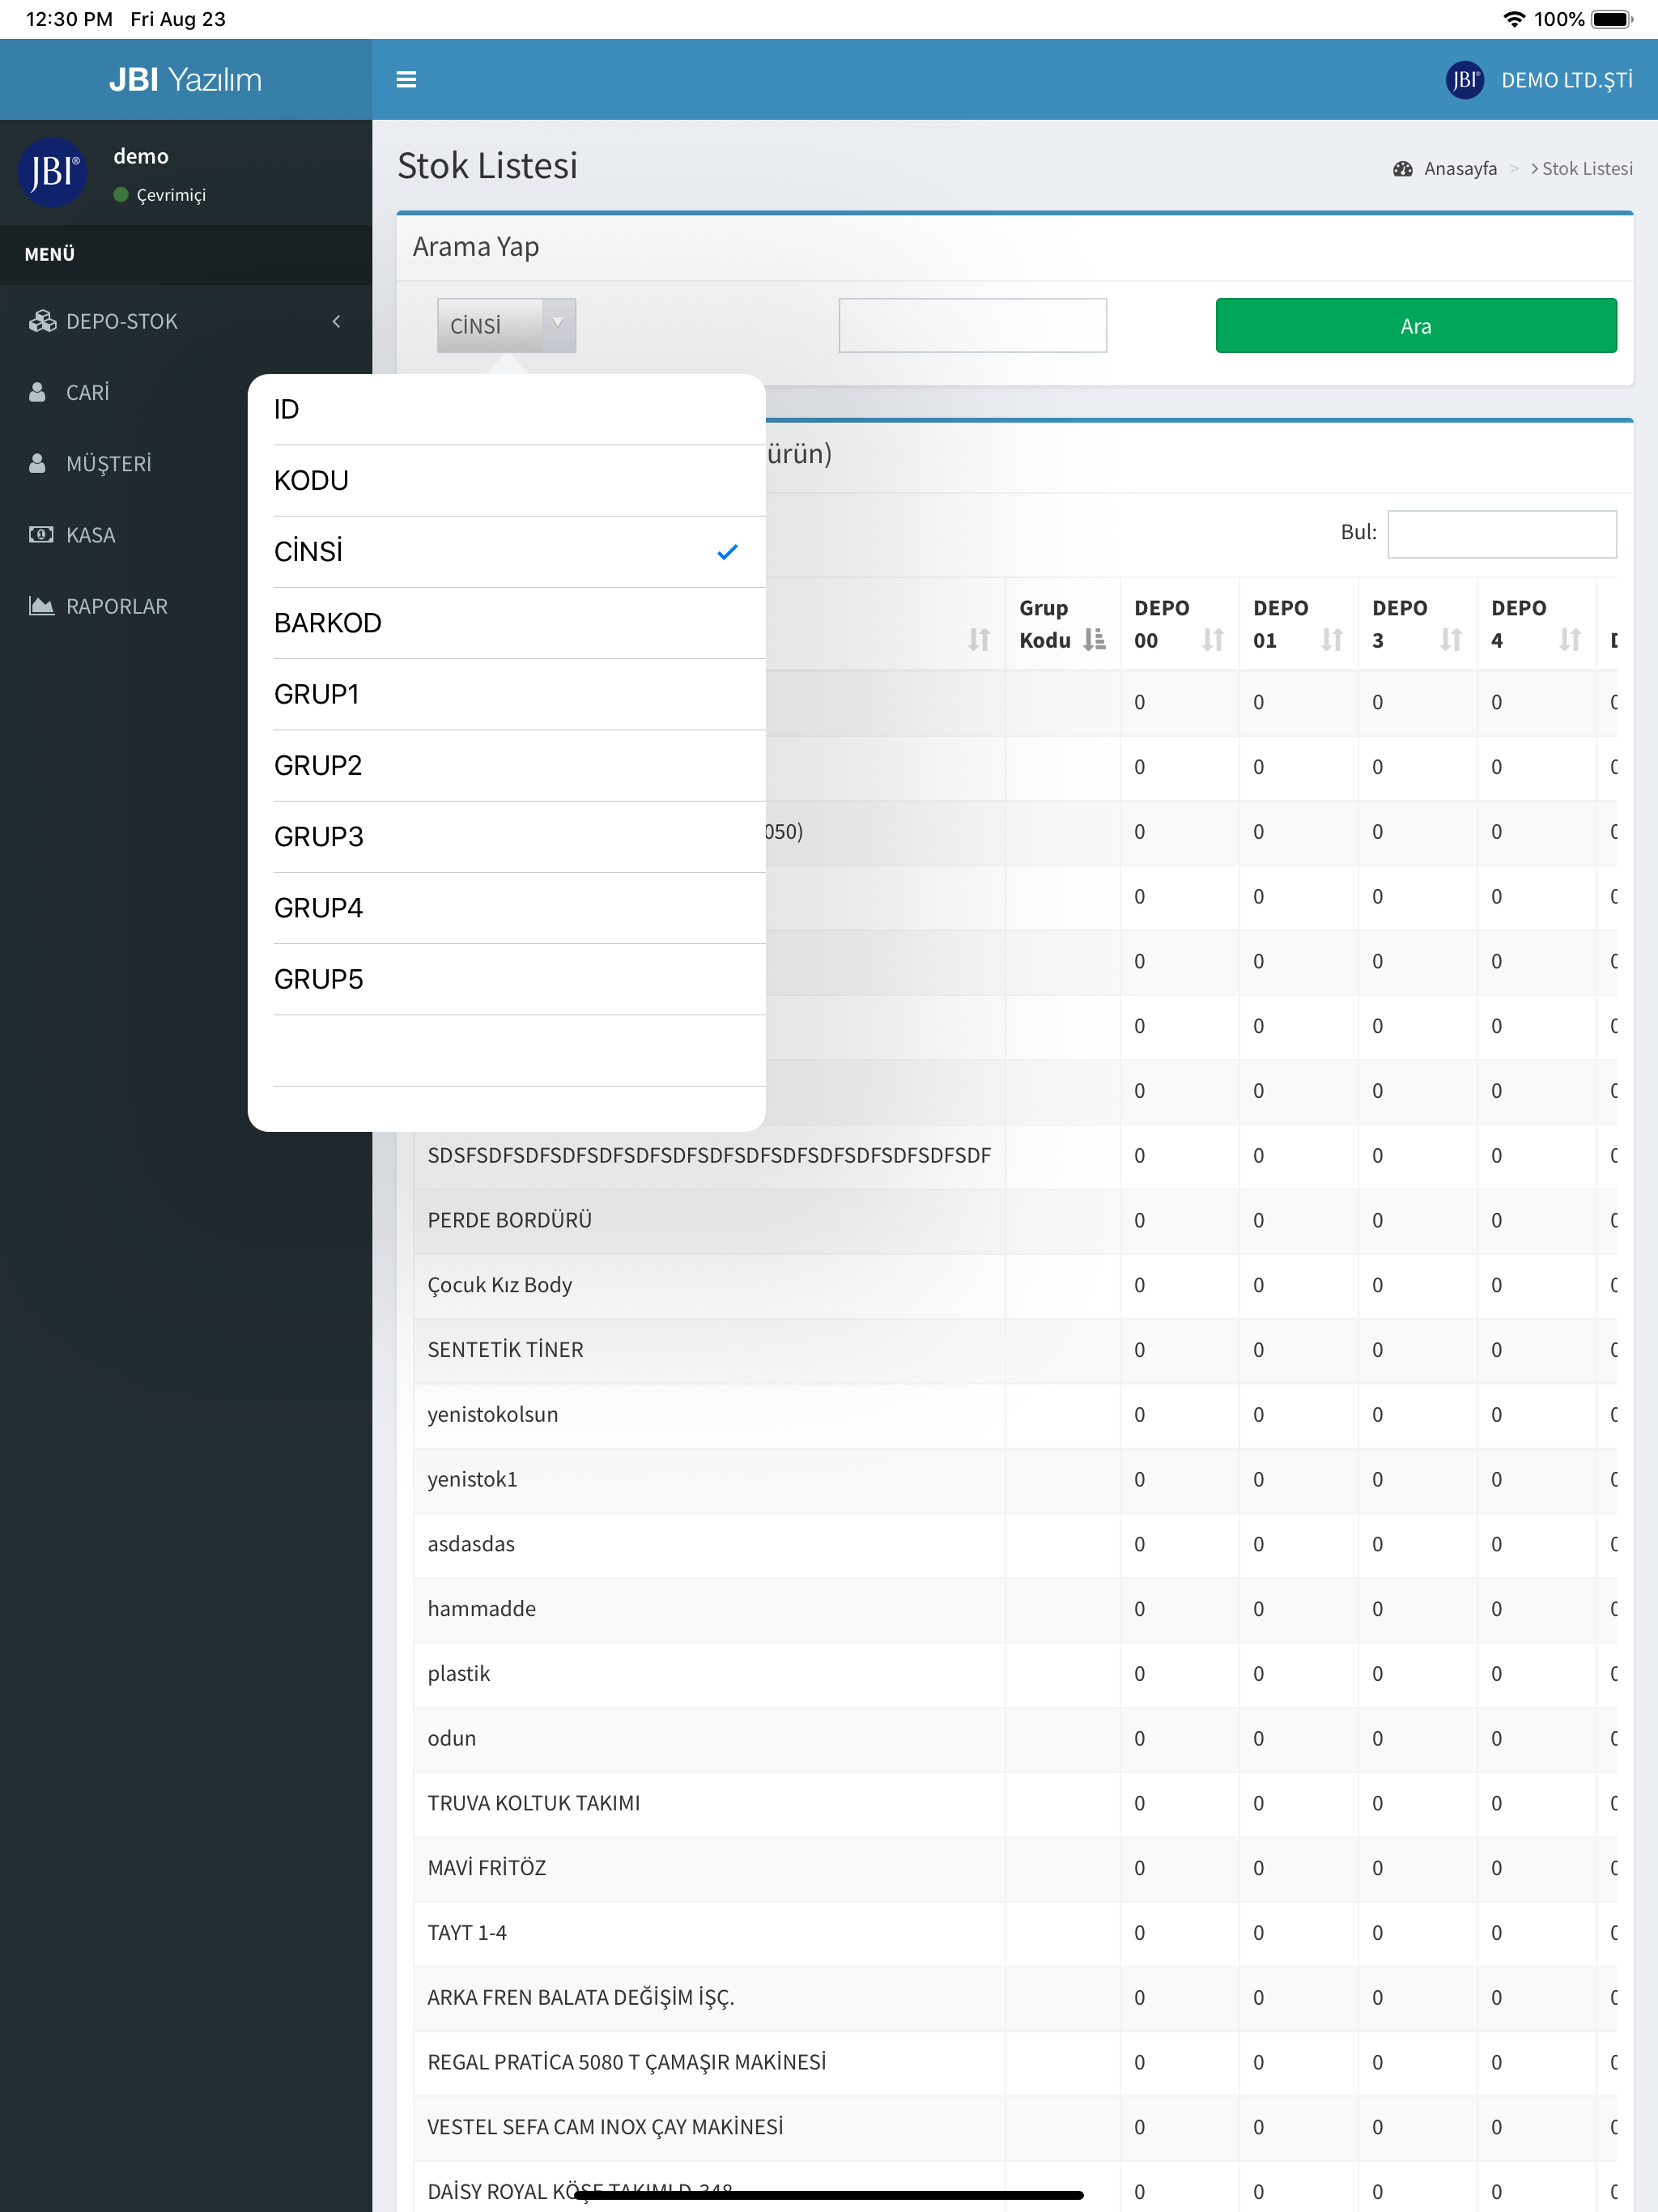
Task: Click the Çocuk Kız Body row
Action: coord(1015,1285)
